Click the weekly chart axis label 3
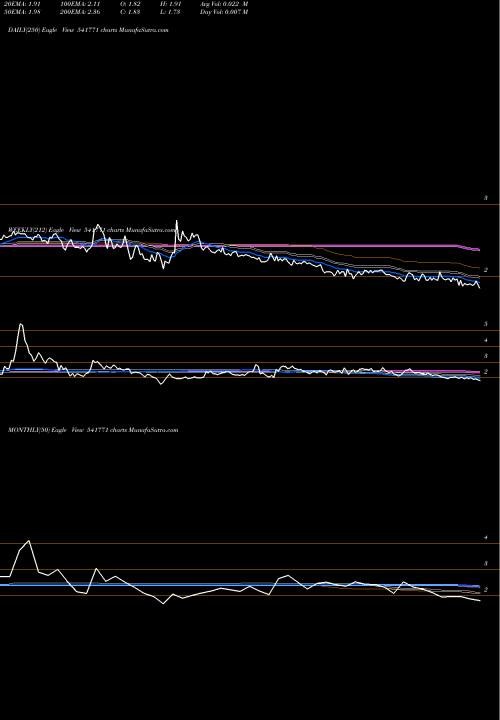 coord(485,356)
